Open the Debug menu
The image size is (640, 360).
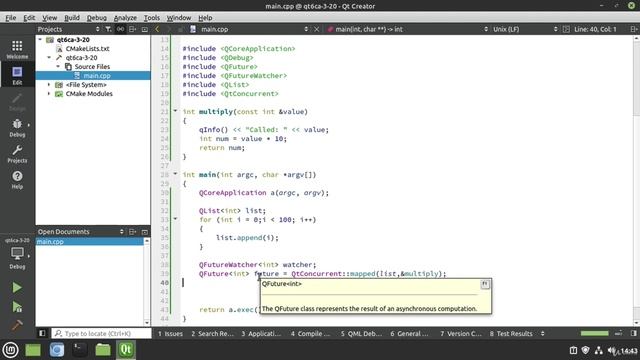[x=97, y=18]
